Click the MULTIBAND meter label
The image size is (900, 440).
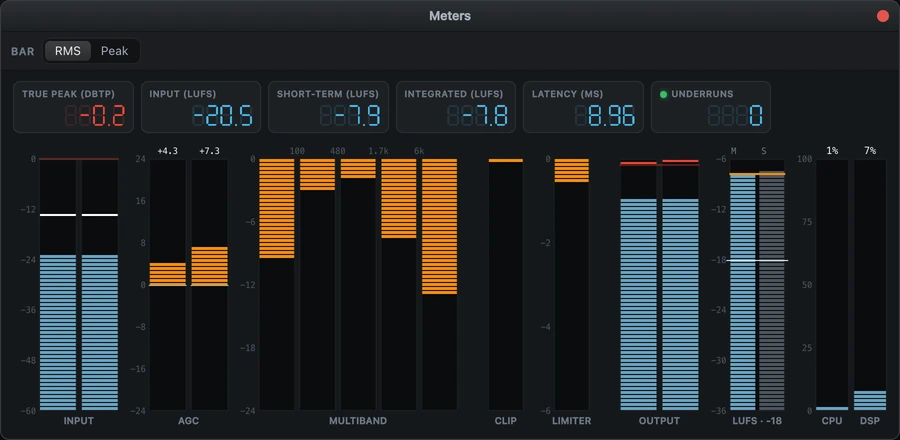tap(358, 421)
